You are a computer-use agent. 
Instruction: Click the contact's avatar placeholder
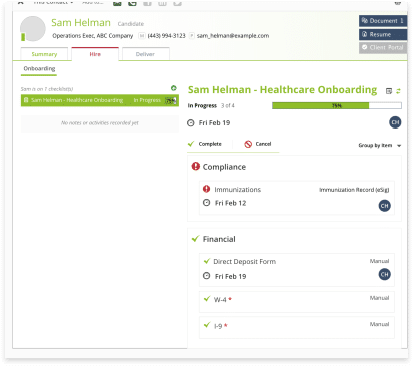click(33, 29)
